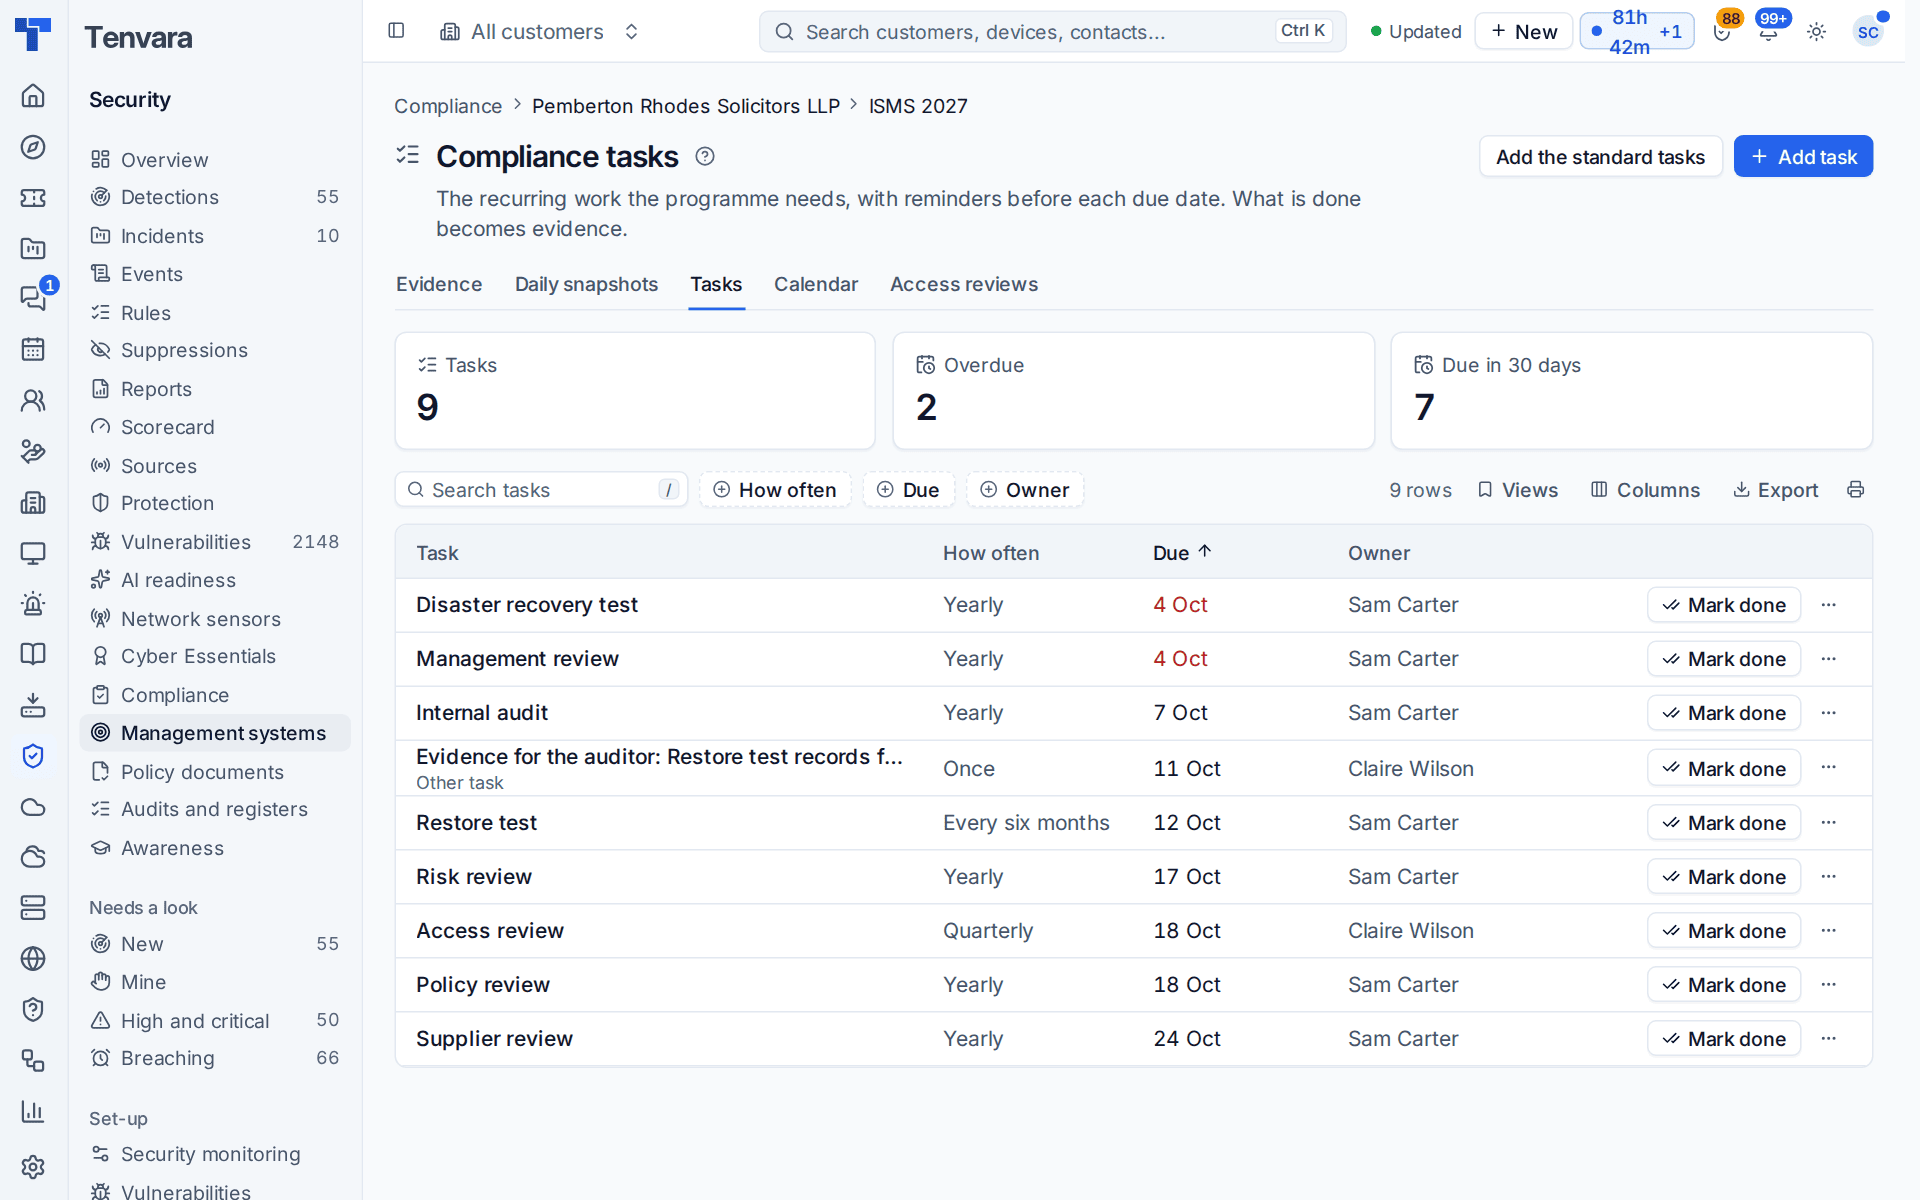Click the compass explore icon in rail

click(x=33, y=147)
